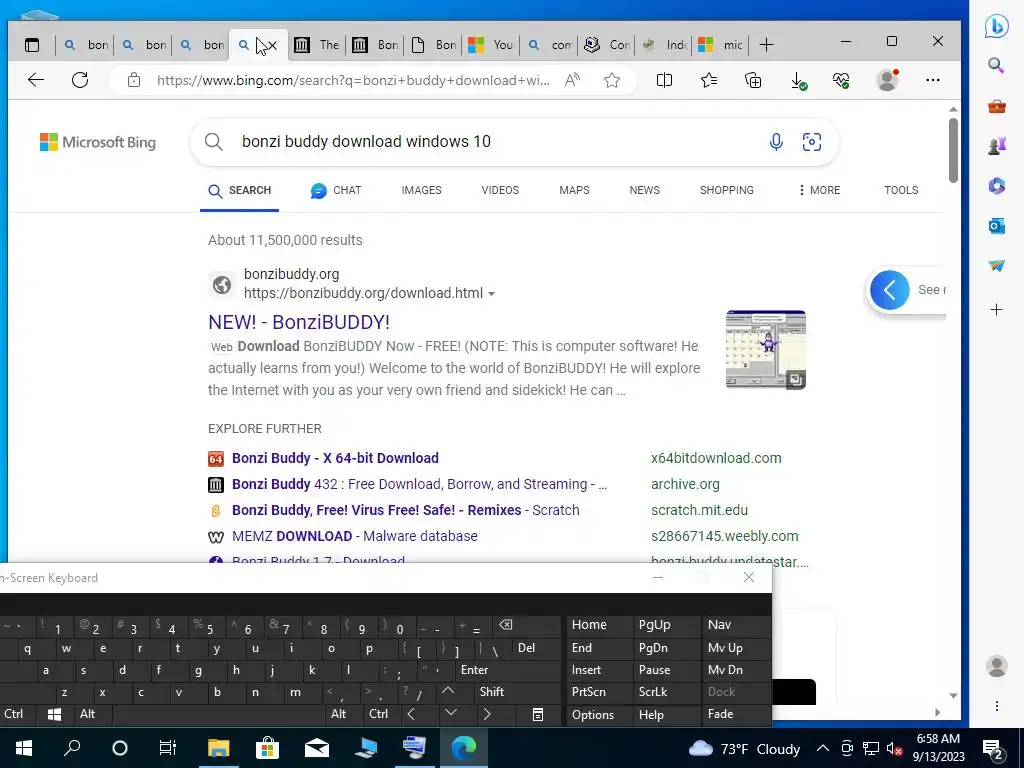1024x768 pixels.
Task: Open split screen view
Action: [x=664, y=80]
